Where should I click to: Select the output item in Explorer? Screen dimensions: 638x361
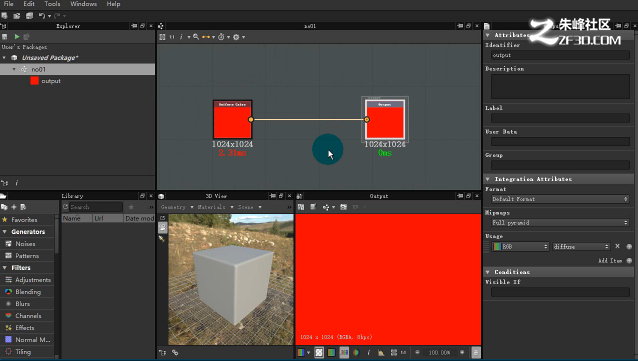51,81
